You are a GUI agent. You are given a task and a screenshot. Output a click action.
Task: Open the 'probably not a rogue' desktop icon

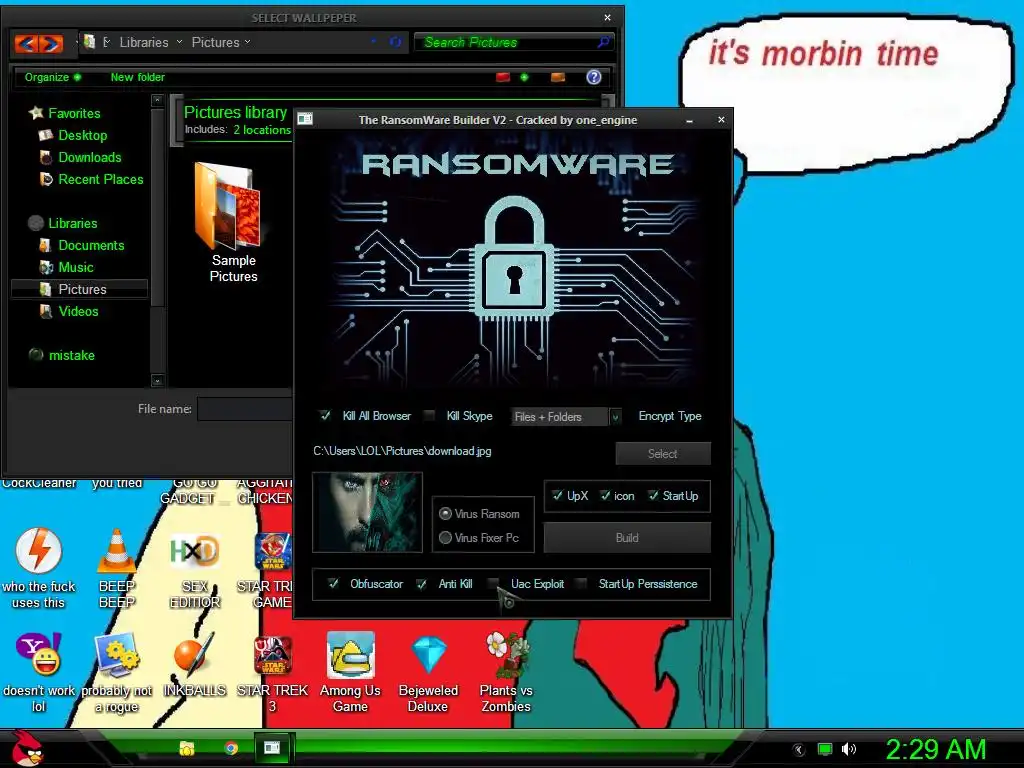117,673
